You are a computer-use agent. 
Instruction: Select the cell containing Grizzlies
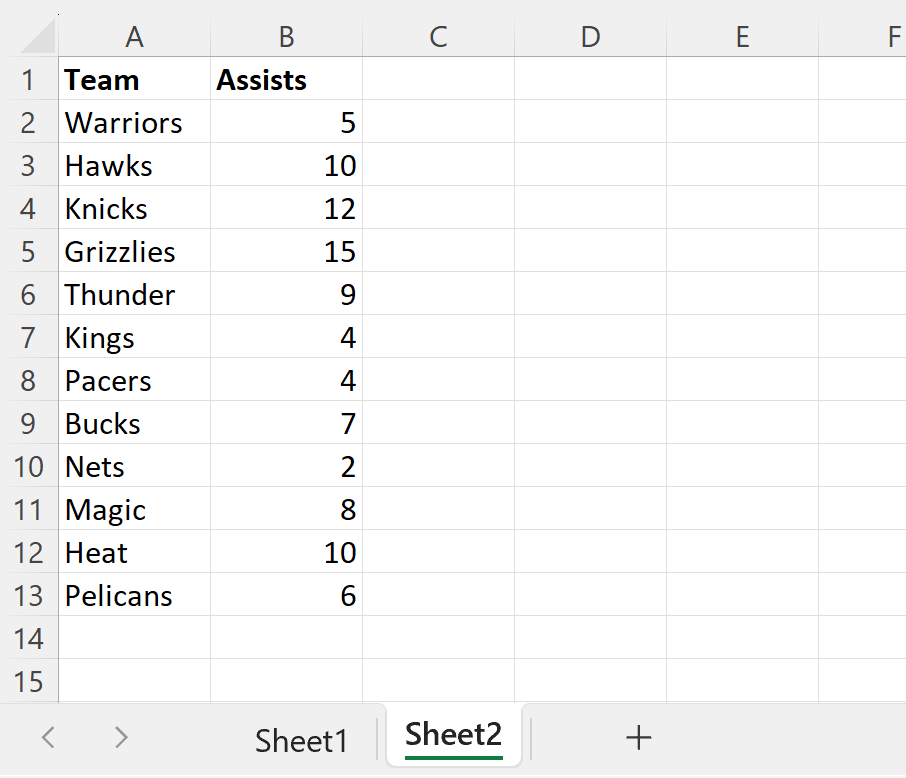(x=134, y=251)
